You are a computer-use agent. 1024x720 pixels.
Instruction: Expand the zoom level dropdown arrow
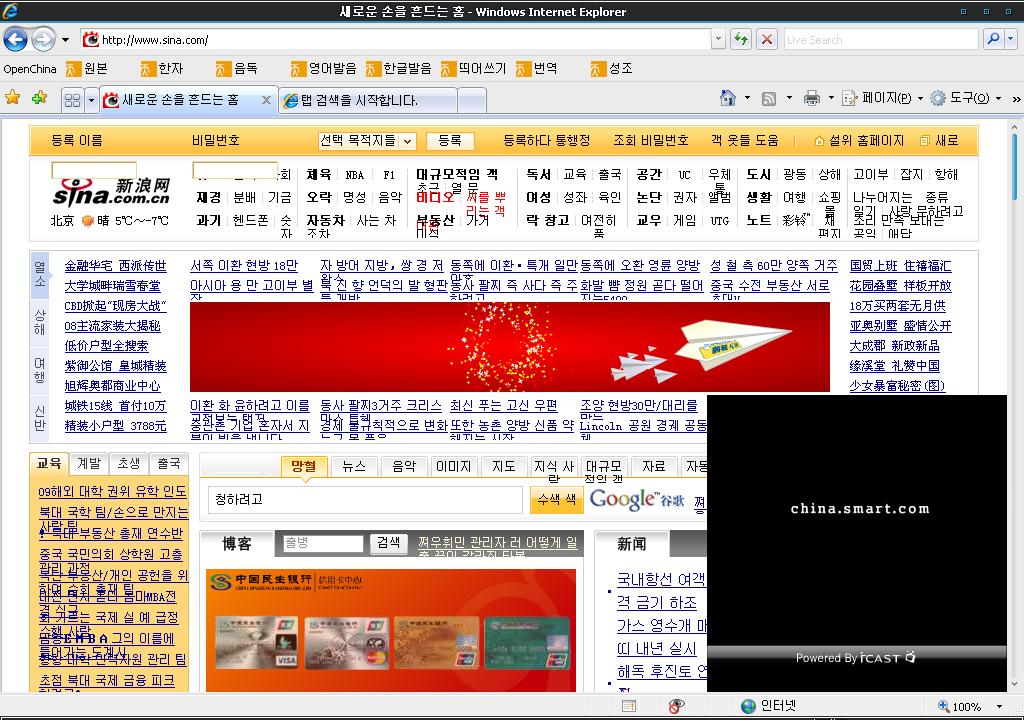pyautogui.click(x=999, y=706)
